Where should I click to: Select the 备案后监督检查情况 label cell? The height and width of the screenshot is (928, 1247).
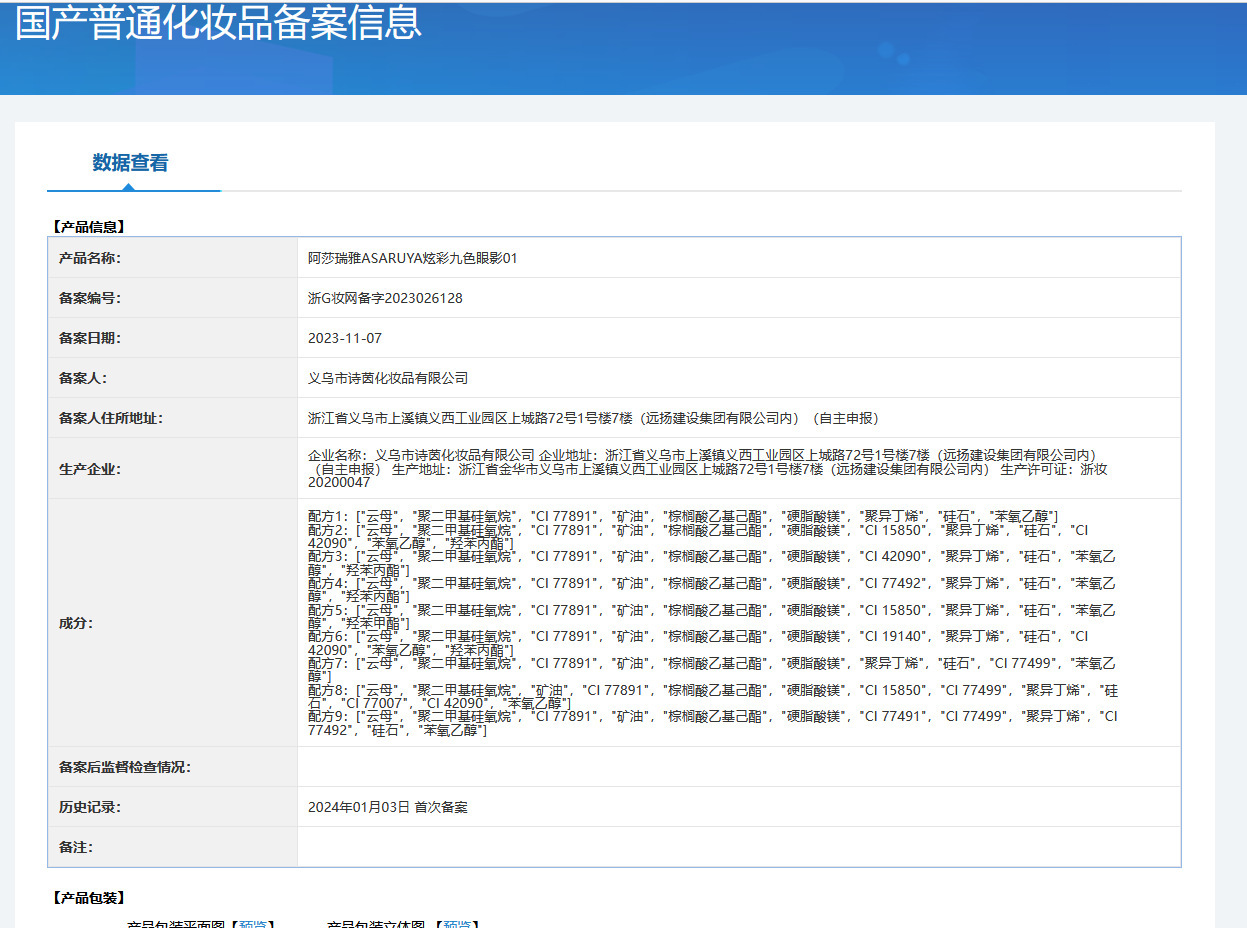point(173,767)
